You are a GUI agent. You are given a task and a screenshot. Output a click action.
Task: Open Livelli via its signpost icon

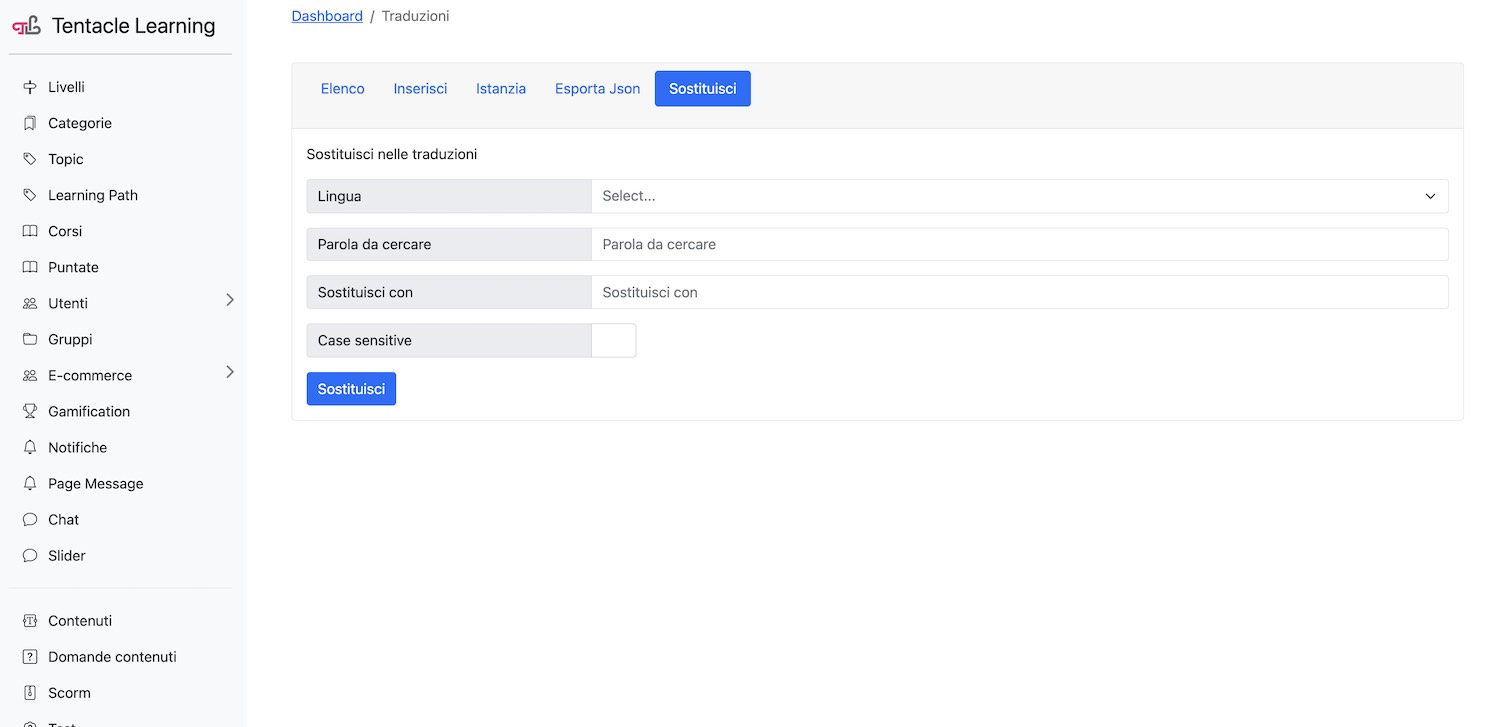pyautogui.click(x=30, y=87)
